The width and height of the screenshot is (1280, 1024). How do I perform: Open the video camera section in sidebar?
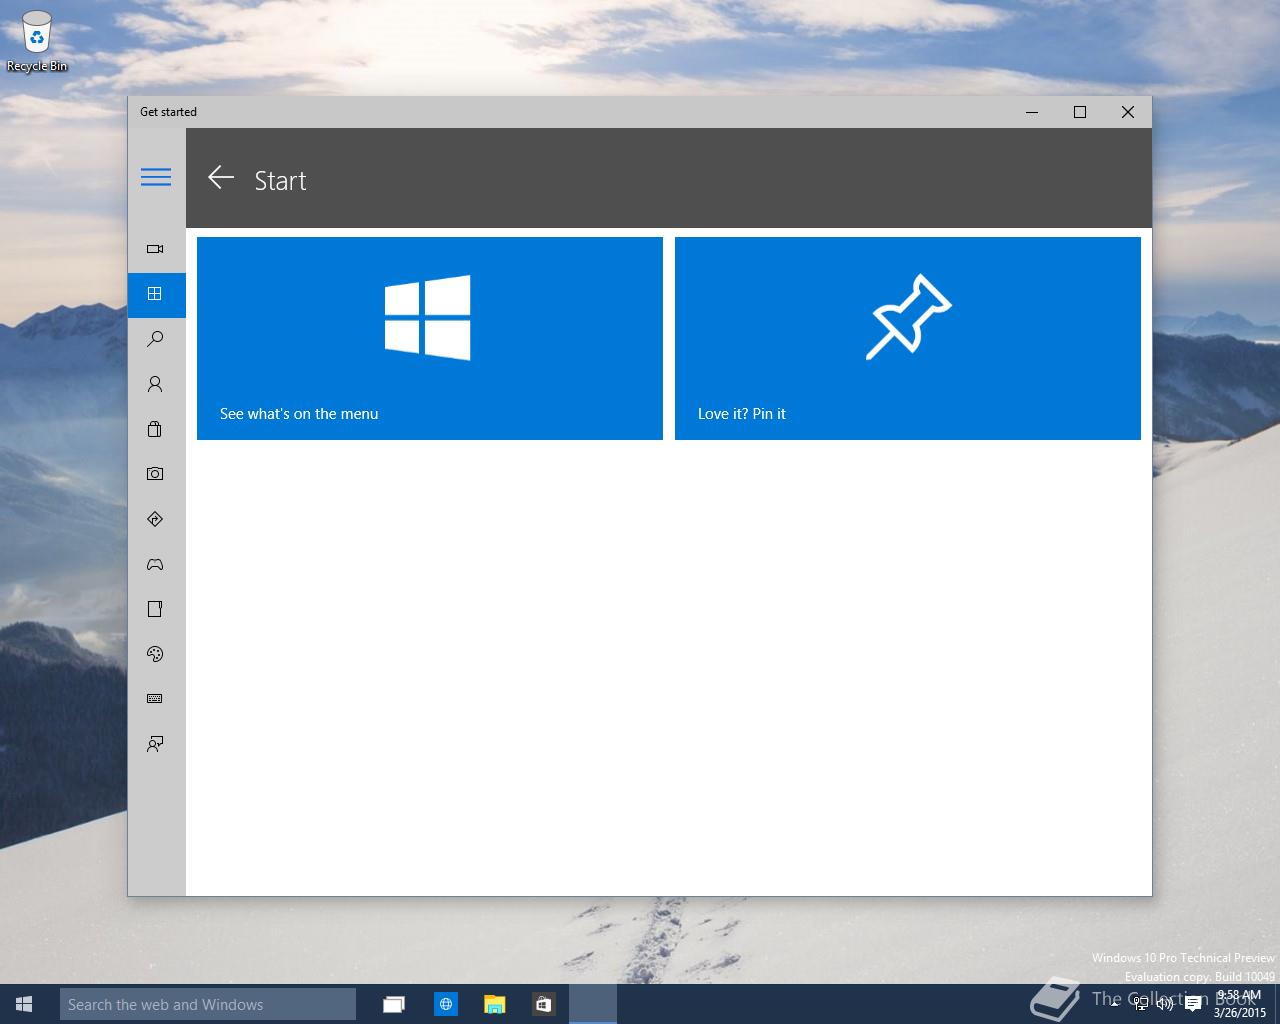(155, 249)
